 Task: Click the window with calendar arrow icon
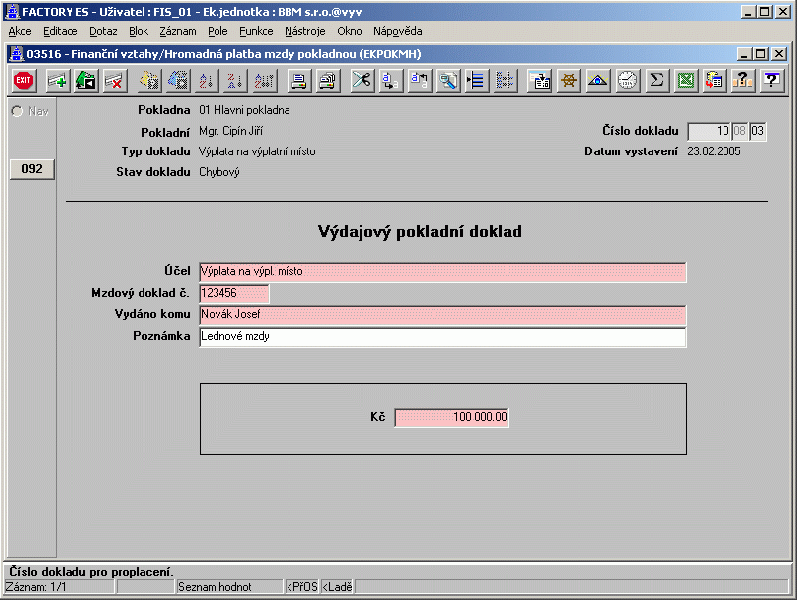click(x=540, y=80)
